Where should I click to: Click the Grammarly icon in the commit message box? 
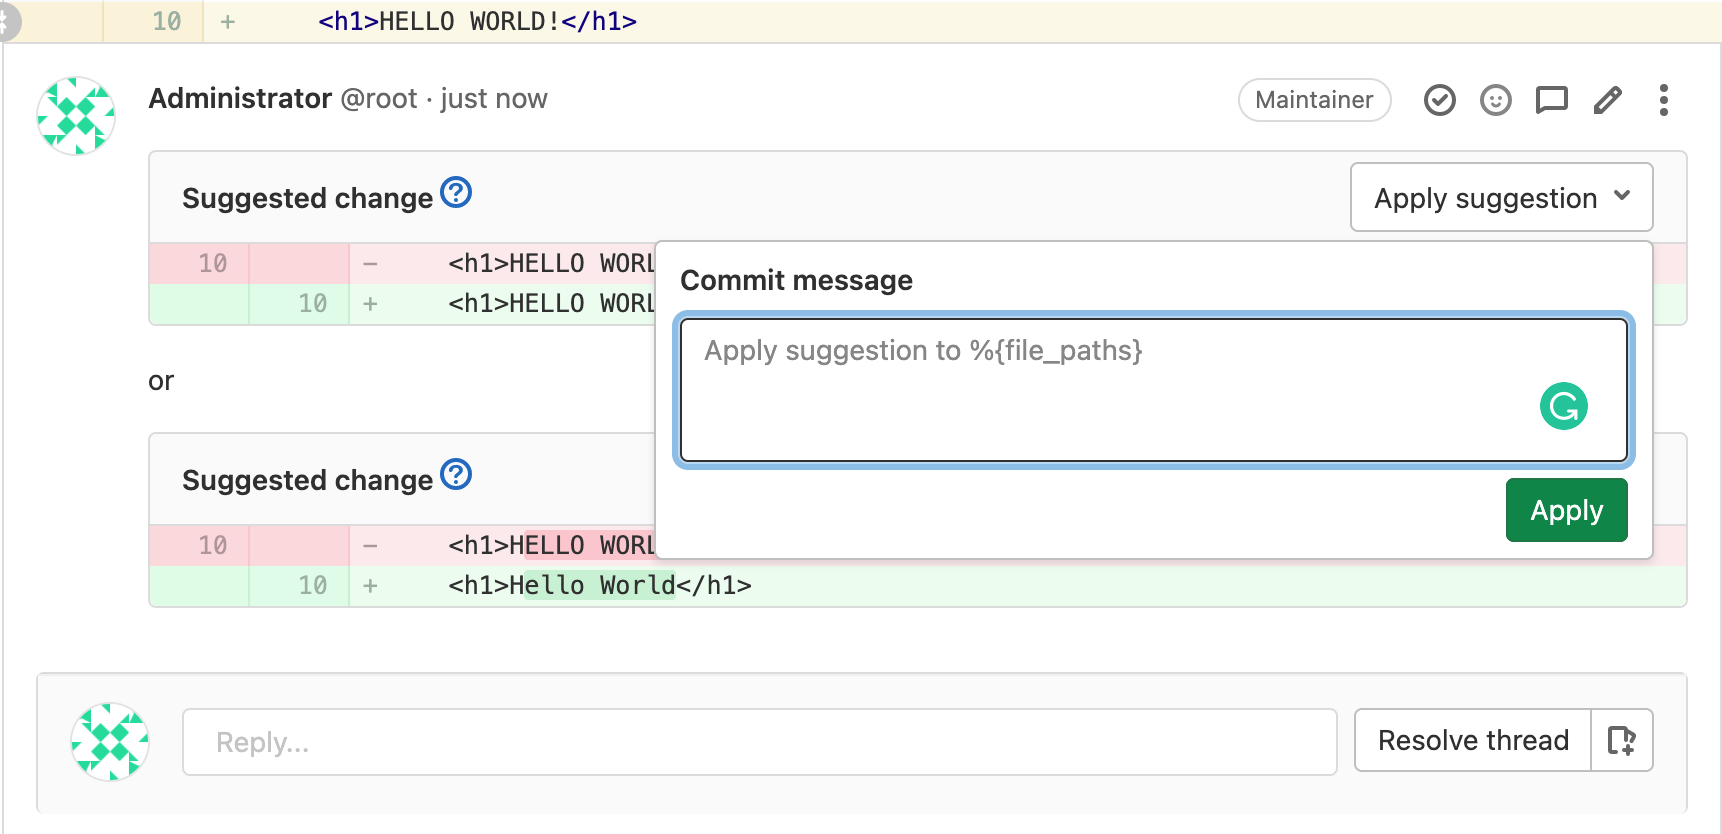[x=1563, y=406]
